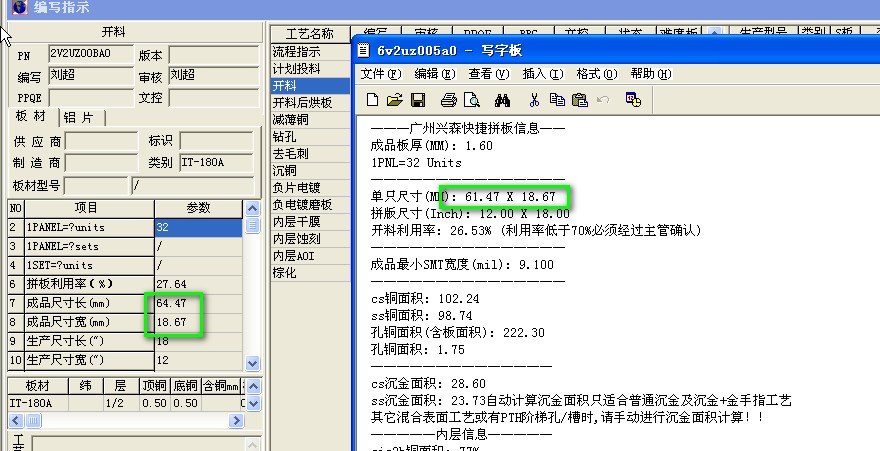Click the Undo arrow icon

coord(603,100)
